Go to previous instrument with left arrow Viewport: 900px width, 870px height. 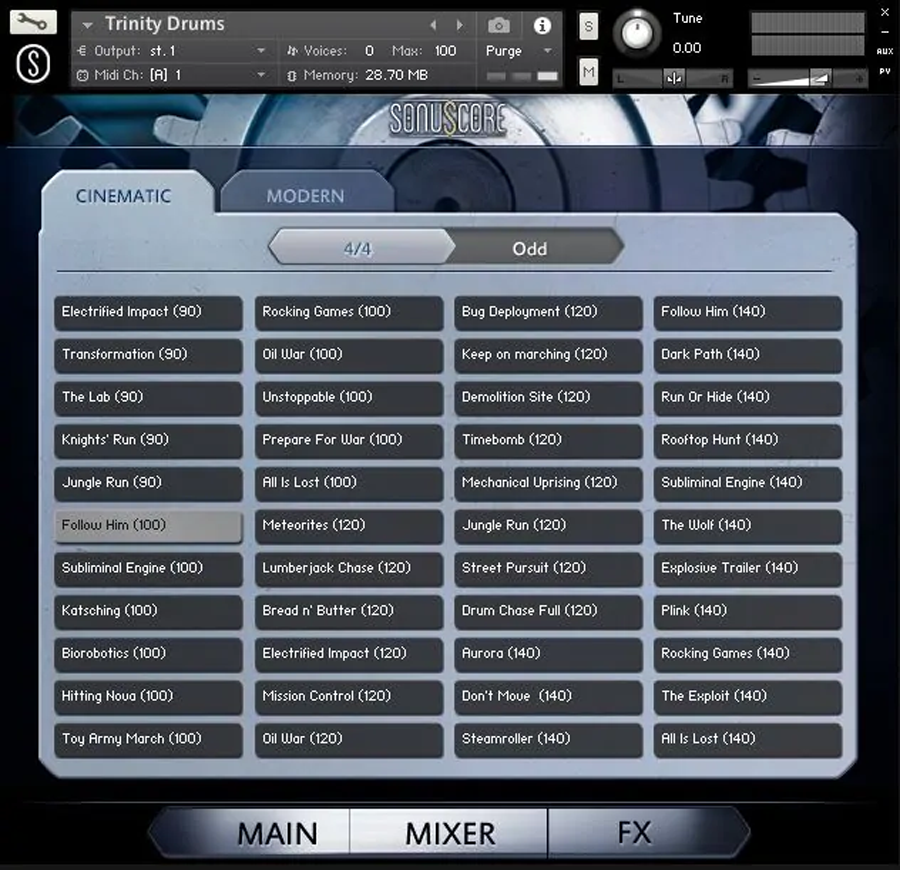pos(433,25)
